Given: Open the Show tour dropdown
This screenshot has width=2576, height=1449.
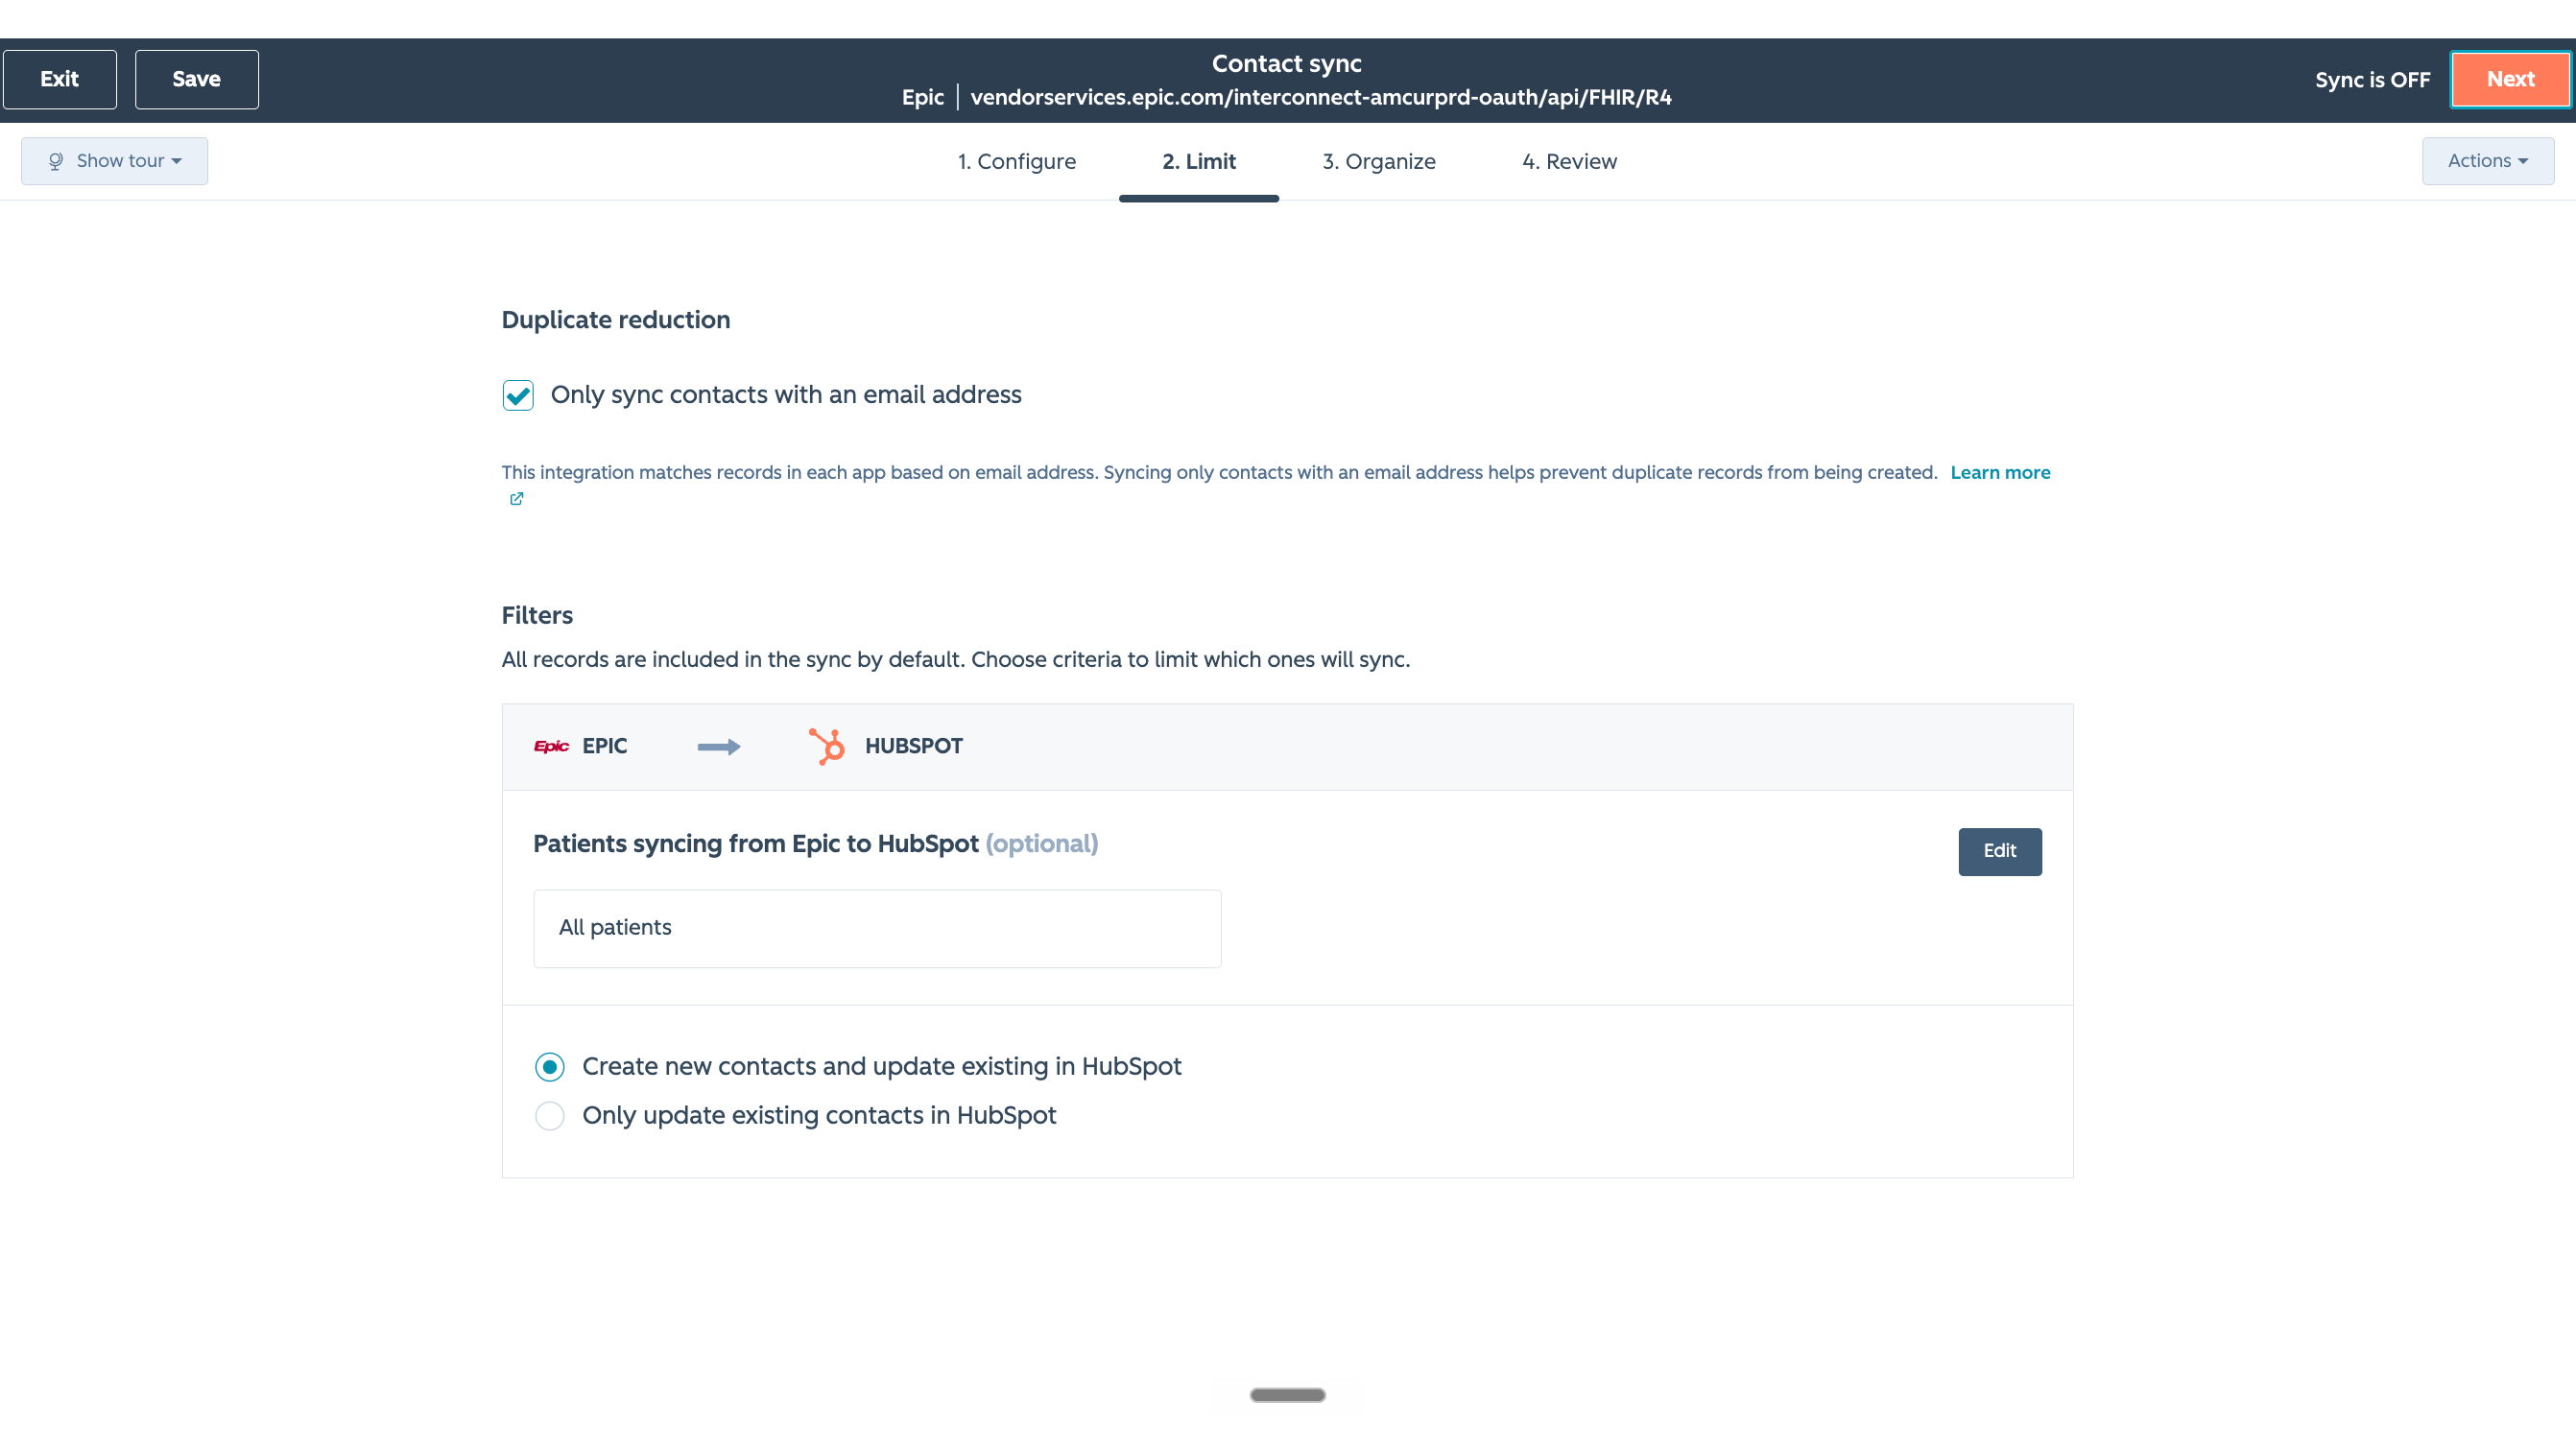Looking at the screenshot, I should coord(114,161).
